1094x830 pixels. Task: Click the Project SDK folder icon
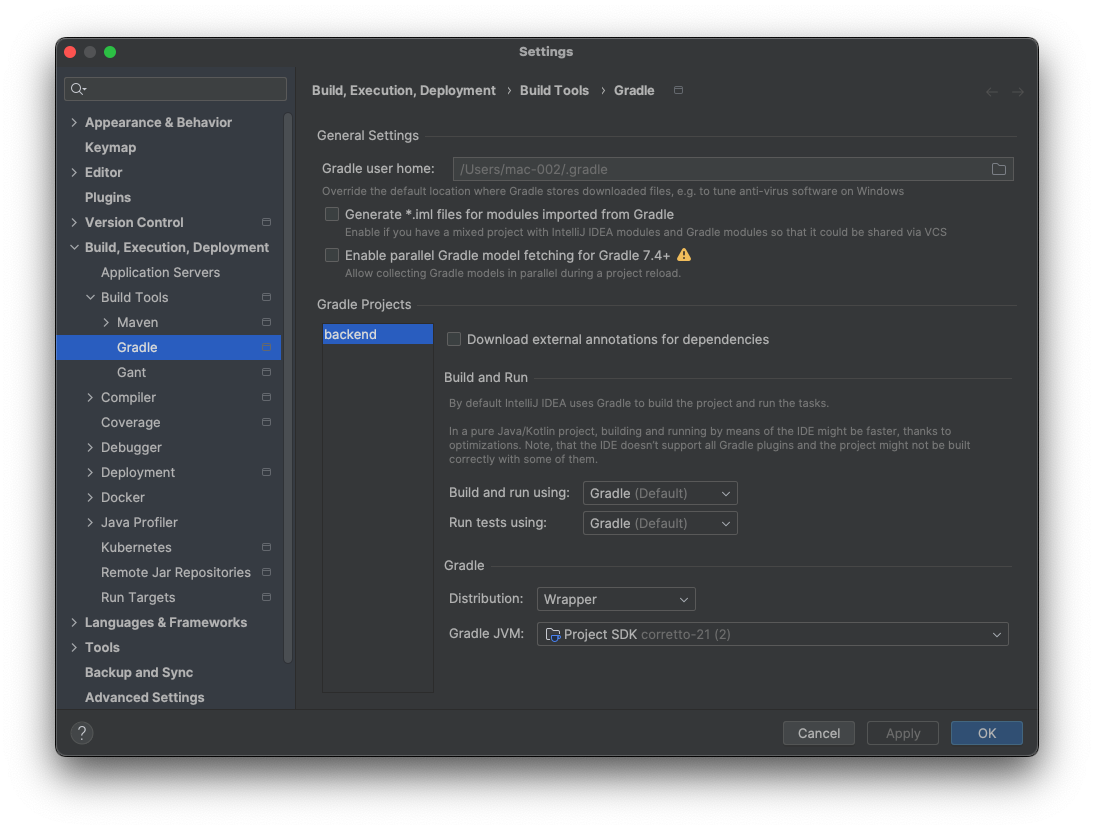(x=553, y=635)
